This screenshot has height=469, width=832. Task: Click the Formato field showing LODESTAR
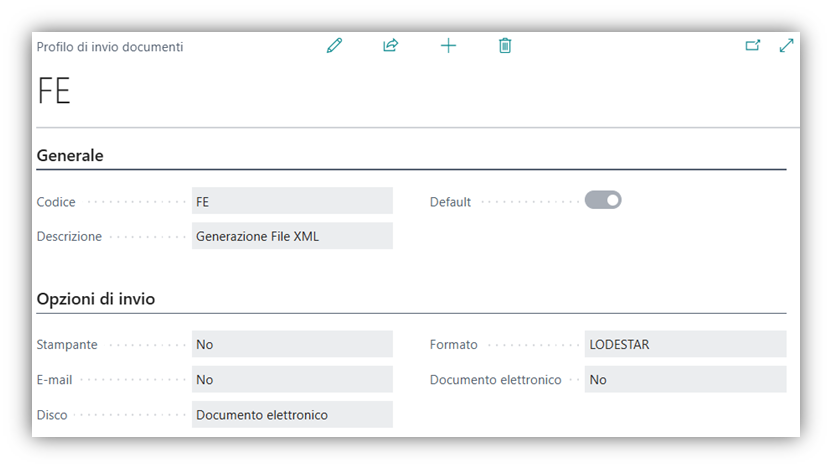pyautogui.click(x=685, y=345)
